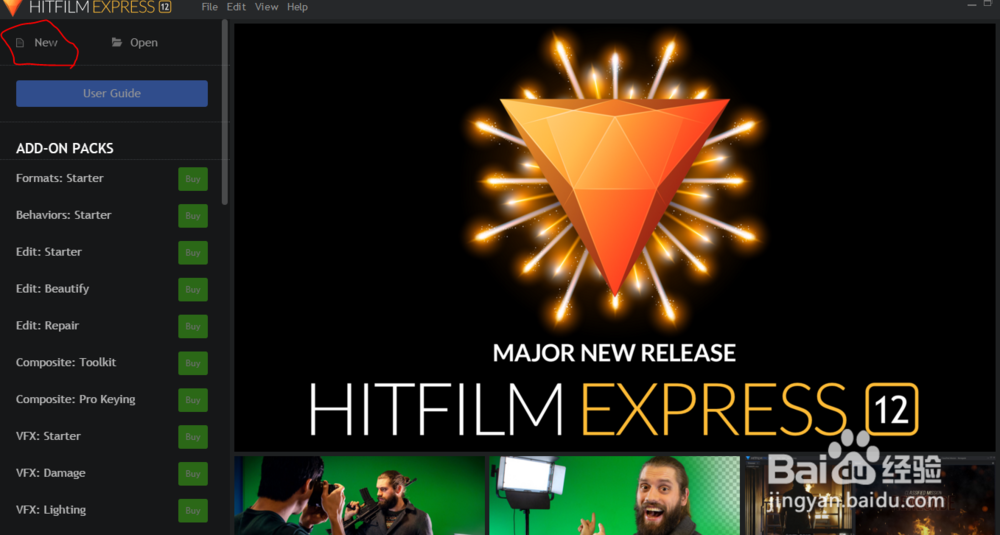Image resolution: width=1000 pixels, height=535 pixels.
Task: Select the VFX: Starter text
Action: (x=48, y=436)
